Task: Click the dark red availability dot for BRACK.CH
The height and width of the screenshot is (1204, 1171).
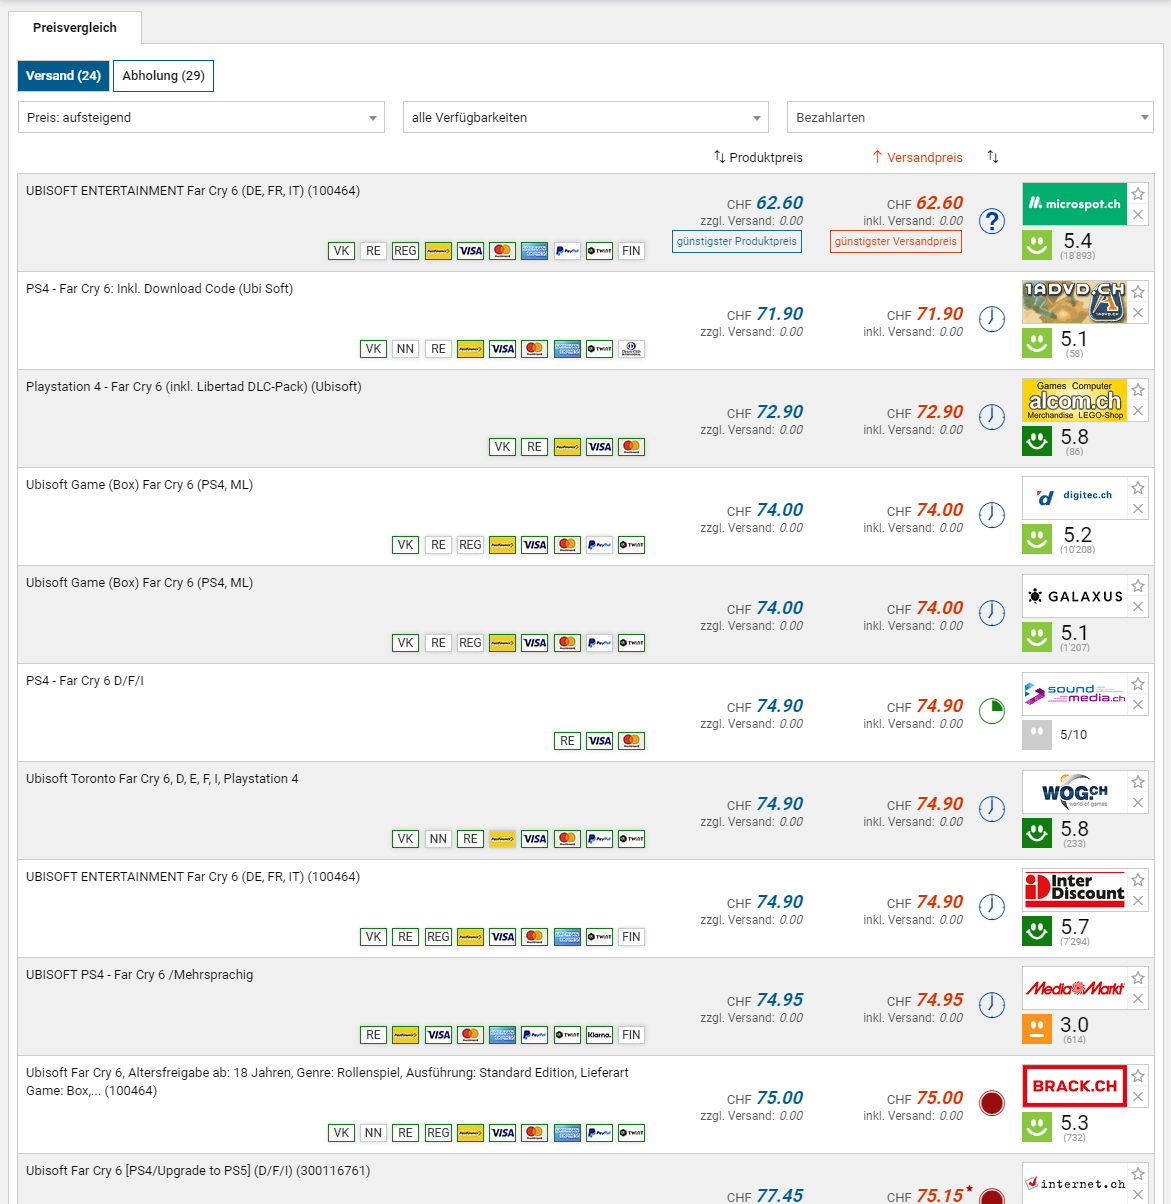Action: [991, 1103]
